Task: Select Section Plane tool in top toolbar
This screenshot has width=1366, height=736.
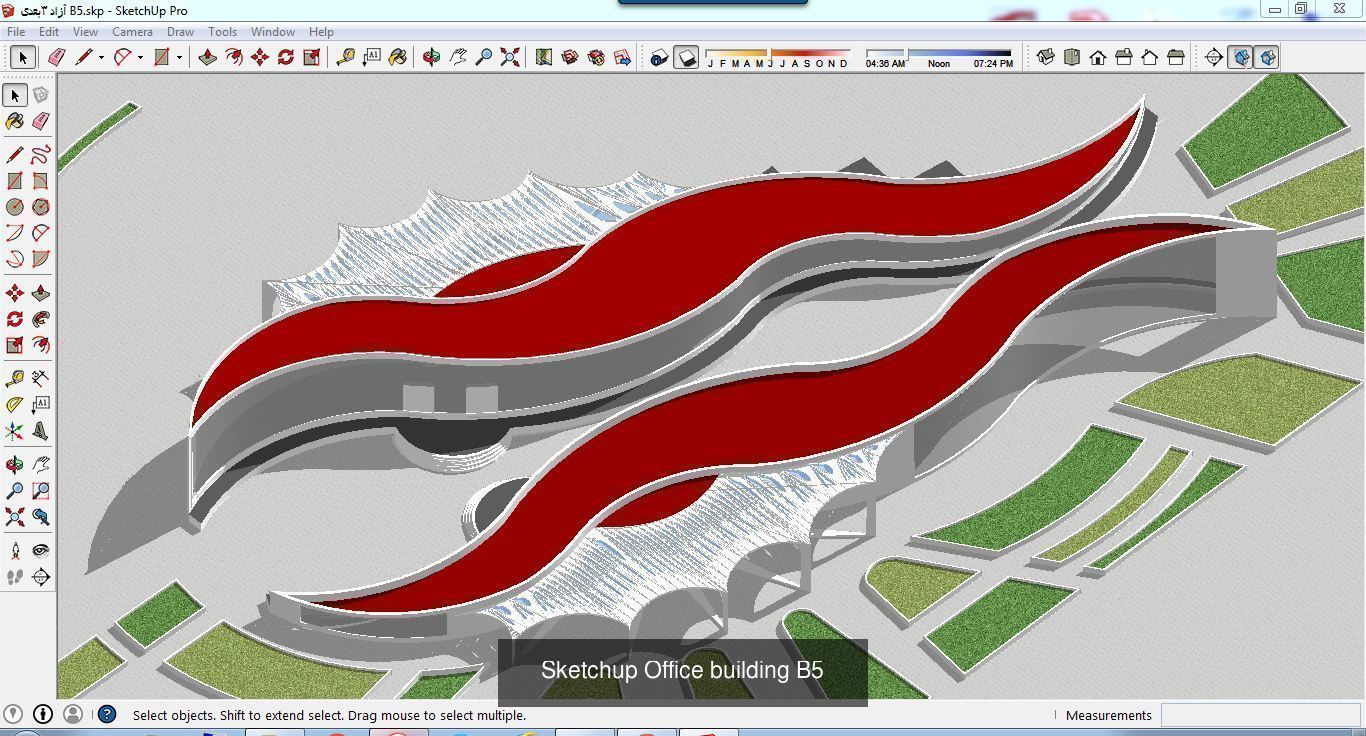Action: (1214, 57)
